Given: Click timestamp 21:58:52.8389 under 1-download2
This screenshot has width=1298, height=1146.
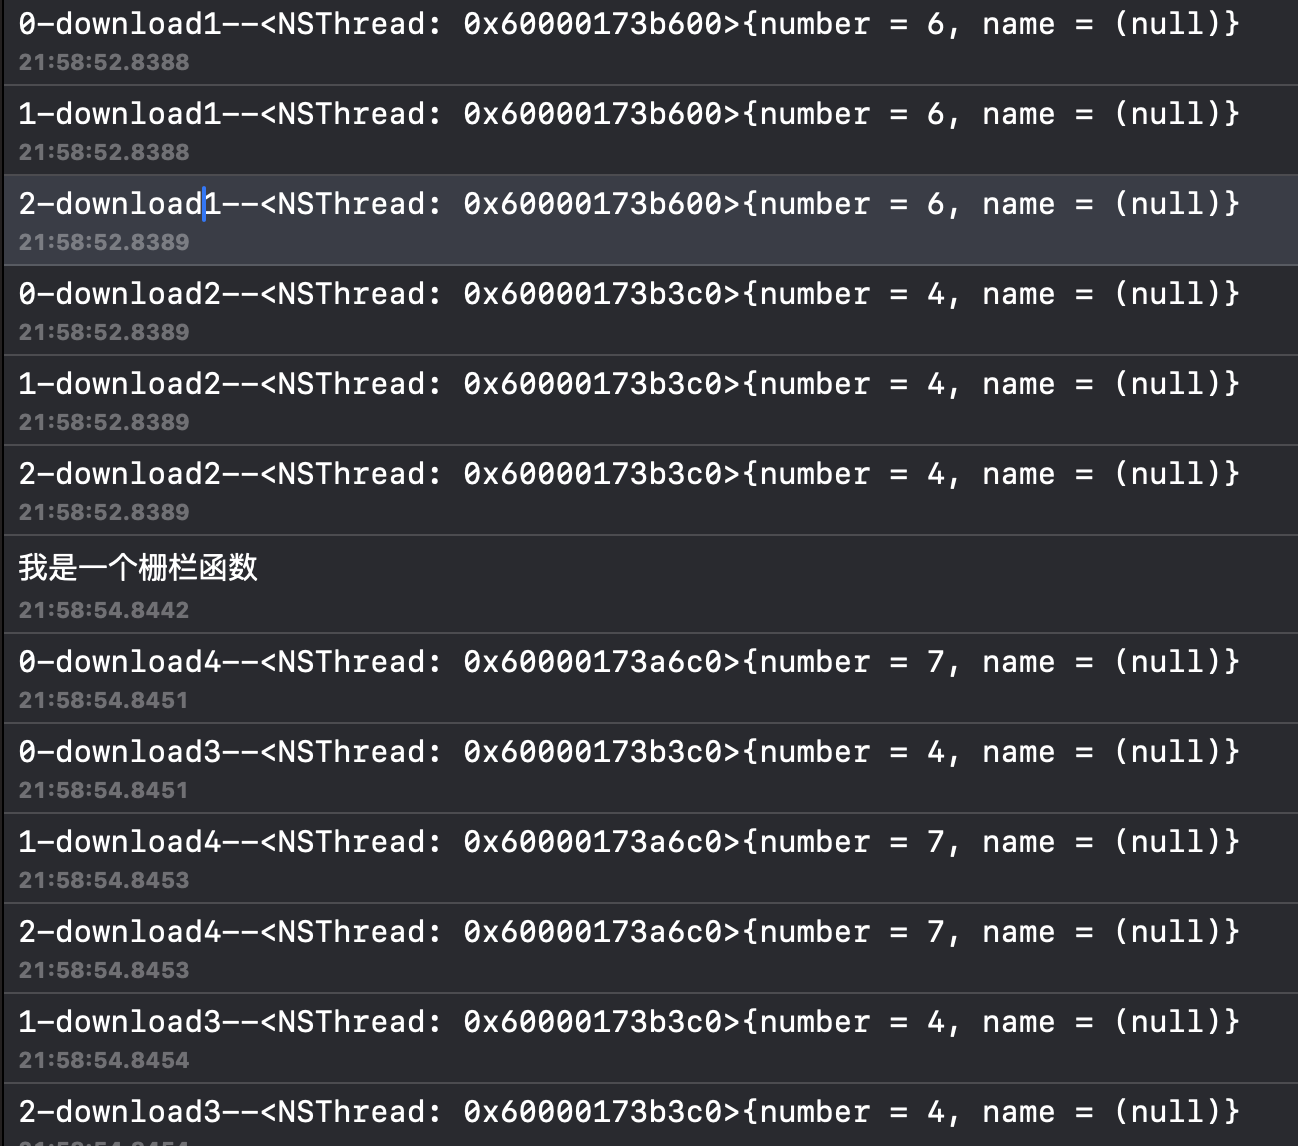Looking at the screenshot, I should [104, 422].
